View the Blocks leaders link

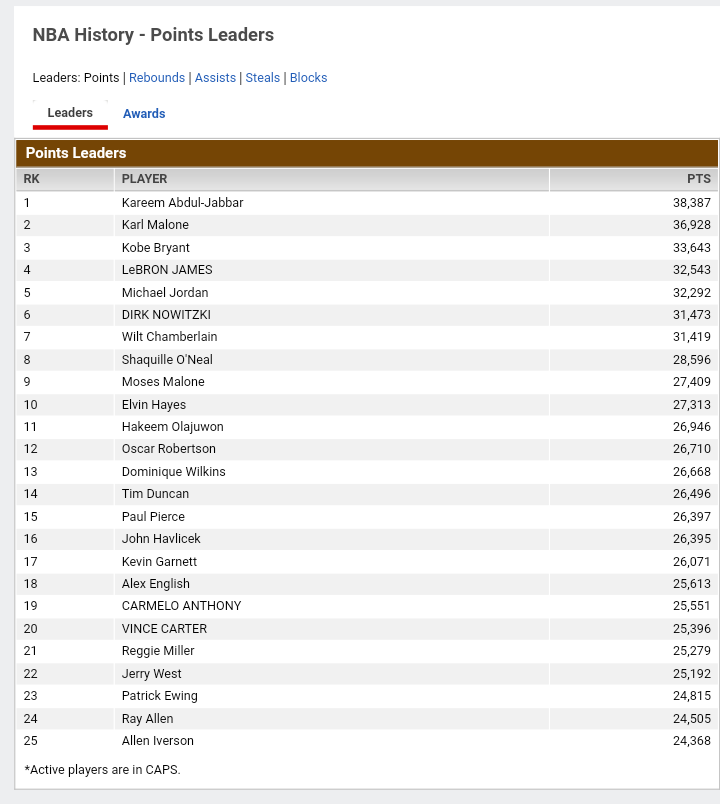click(x=308, y=78)
